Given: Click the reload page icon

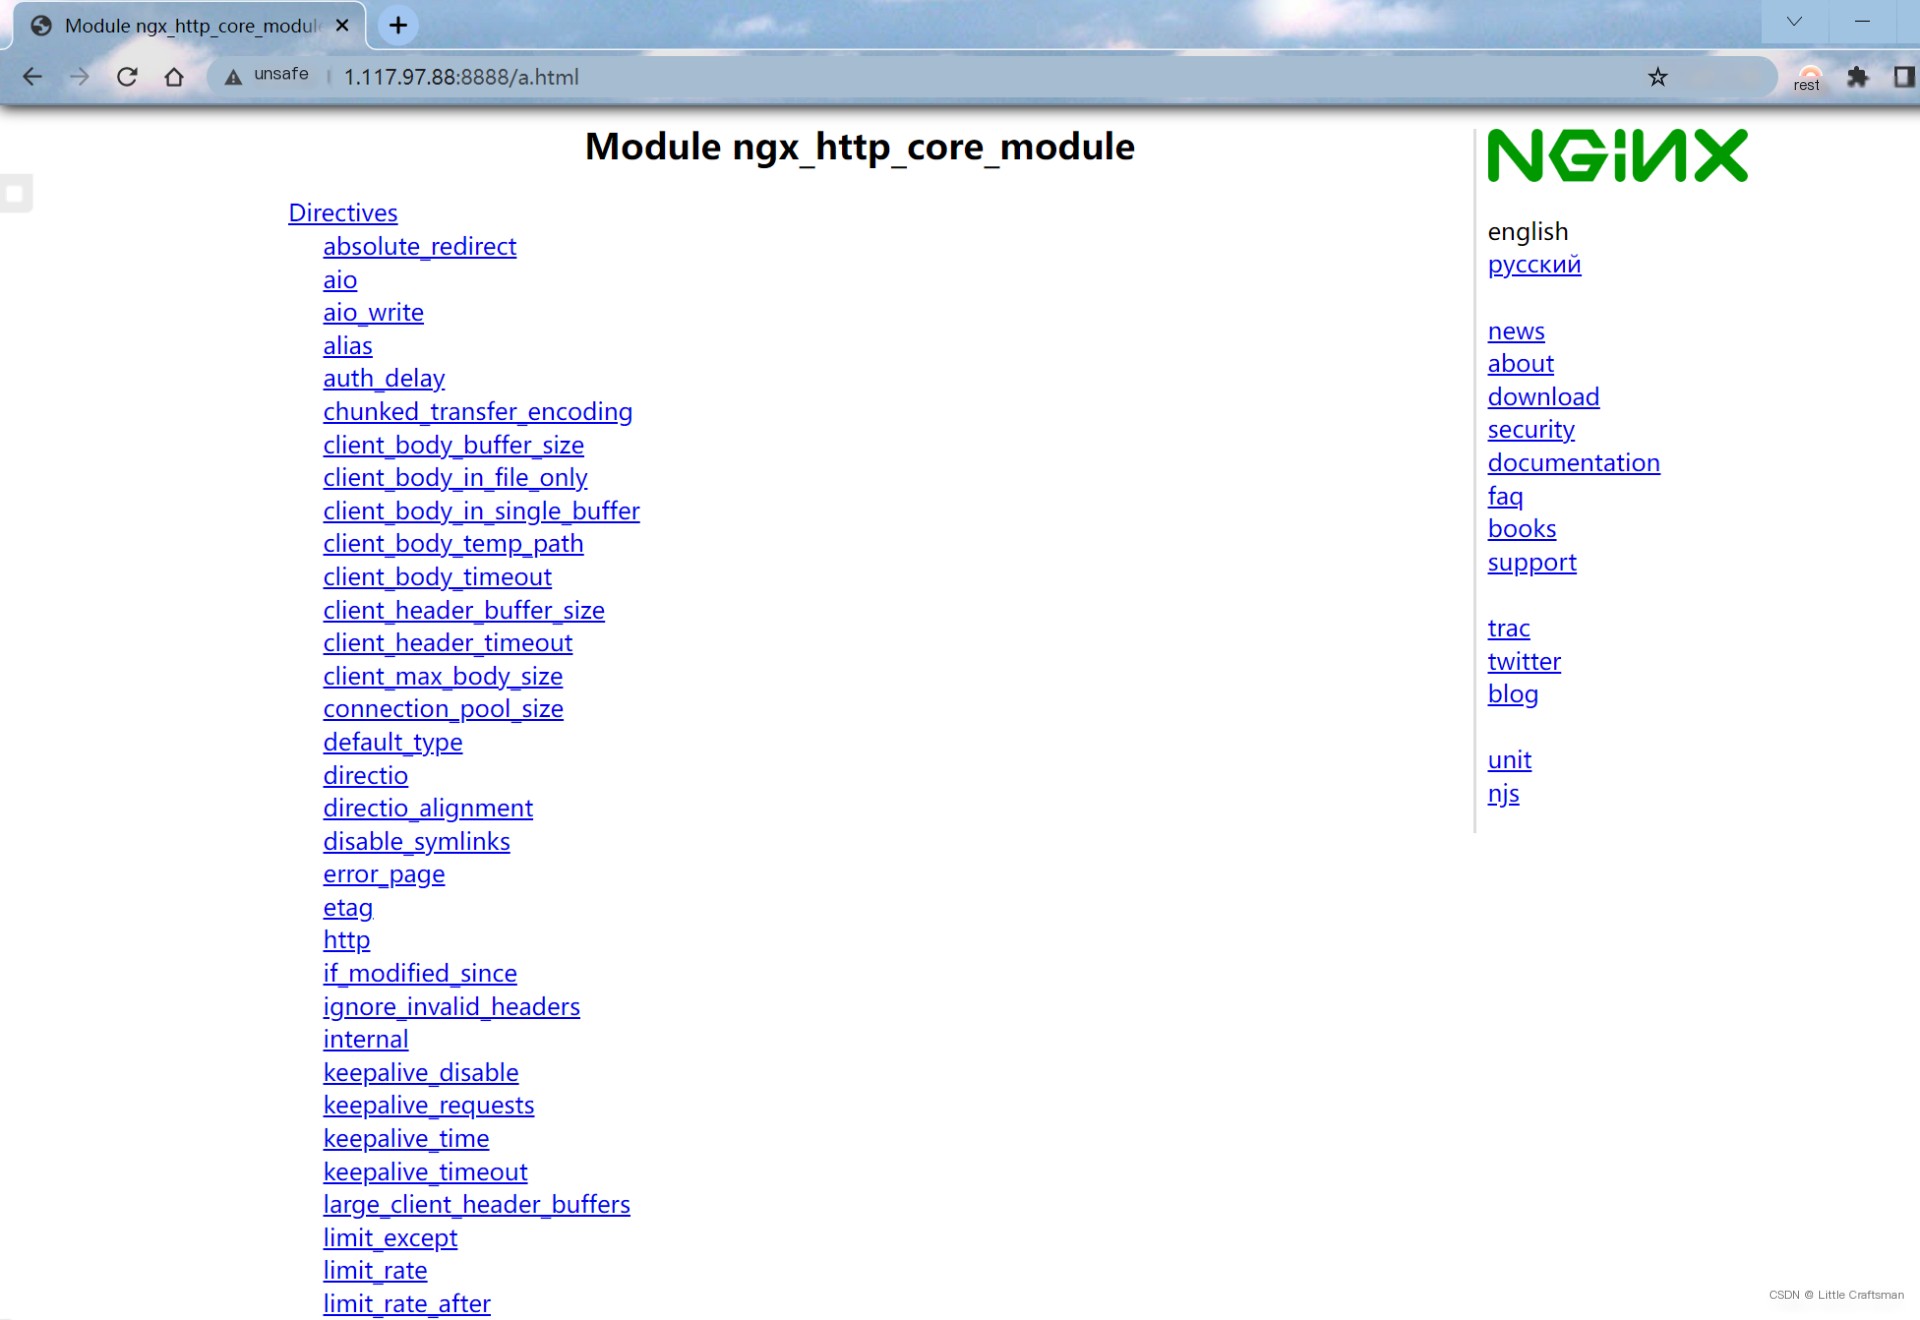Looking at the screenshot, I should (127, 77).
